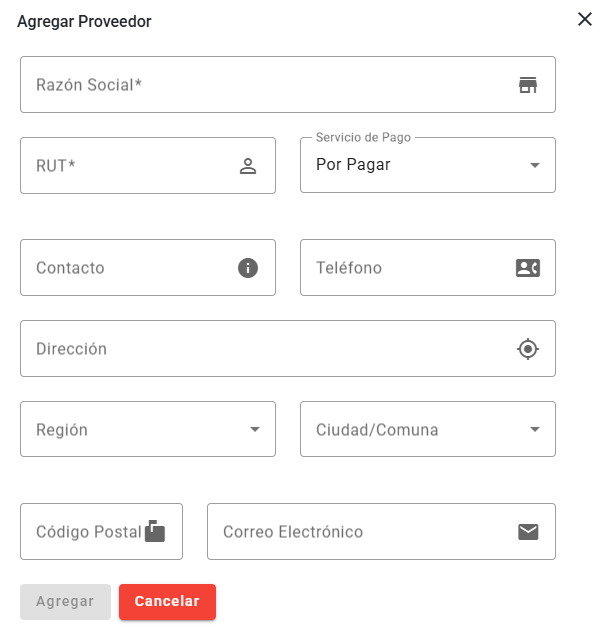Image resolution: width=600 pixels, height=630 pixels.
Task: Click into the Contacto field
Action: click(125, 268)
